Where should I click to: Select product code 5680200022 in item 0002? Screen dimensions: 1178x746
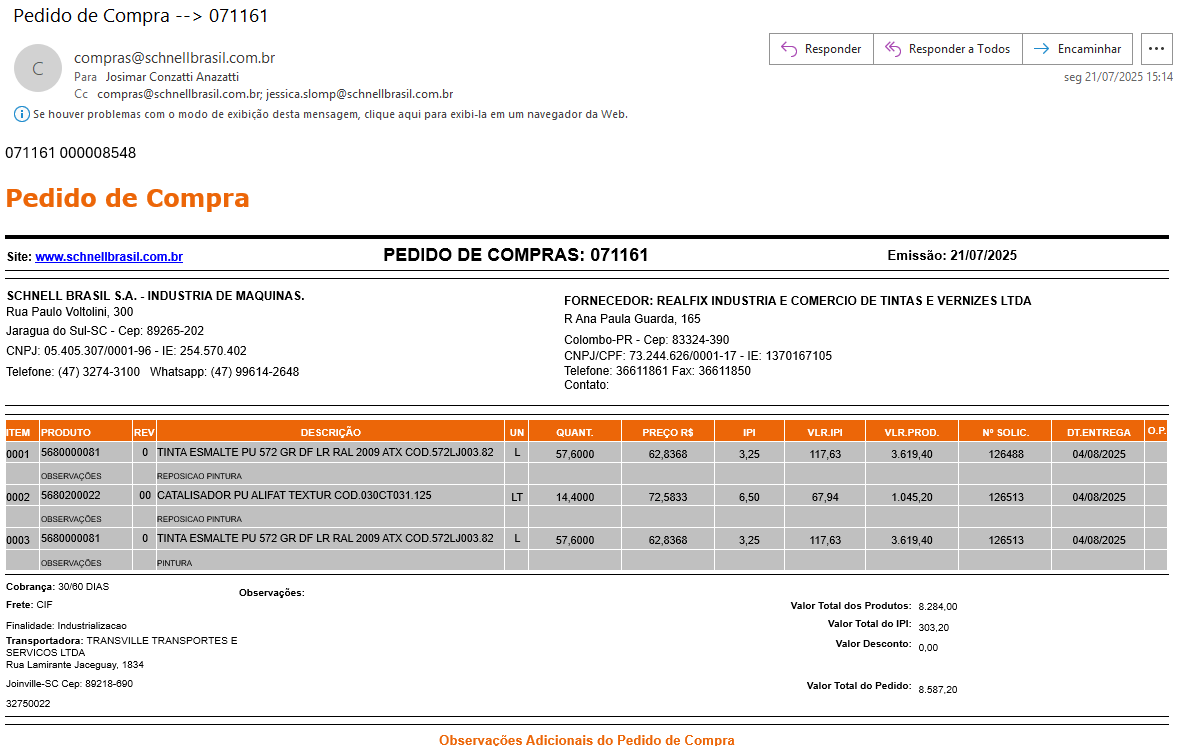click(71, 496)
